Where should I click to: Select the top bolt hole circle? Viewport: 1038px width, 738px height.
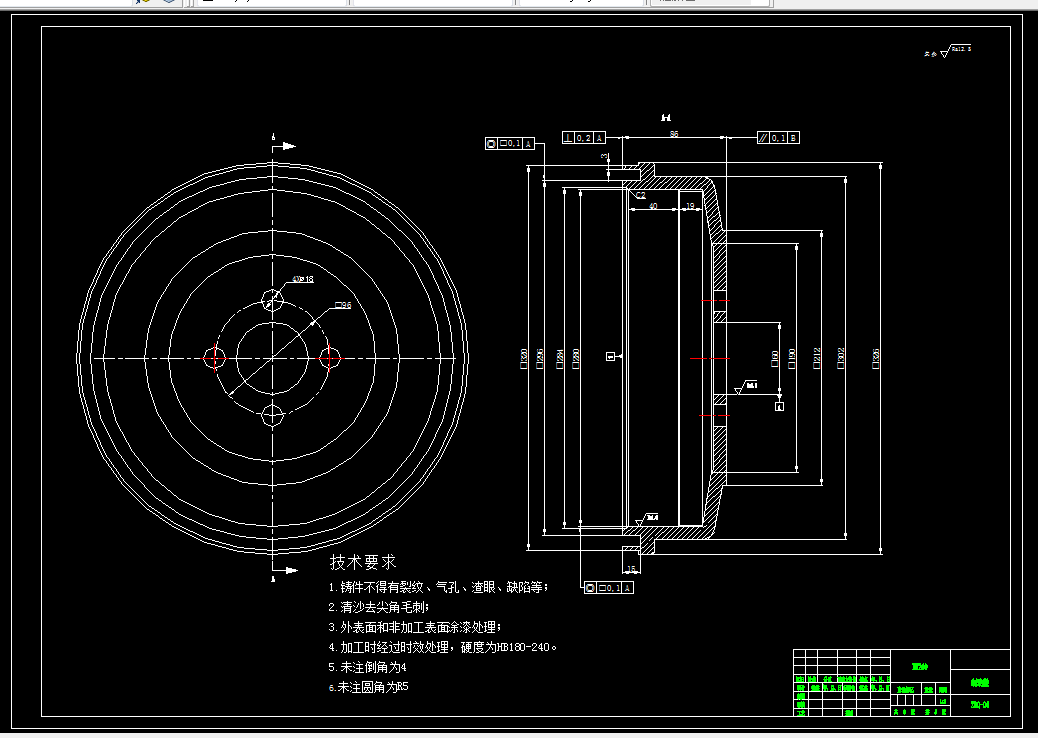(272, 300)
